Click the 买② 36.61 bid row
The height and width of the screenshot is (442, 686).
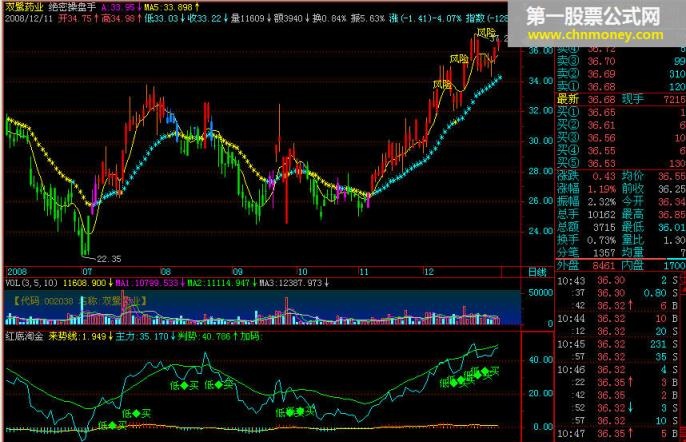click(620, 125)
